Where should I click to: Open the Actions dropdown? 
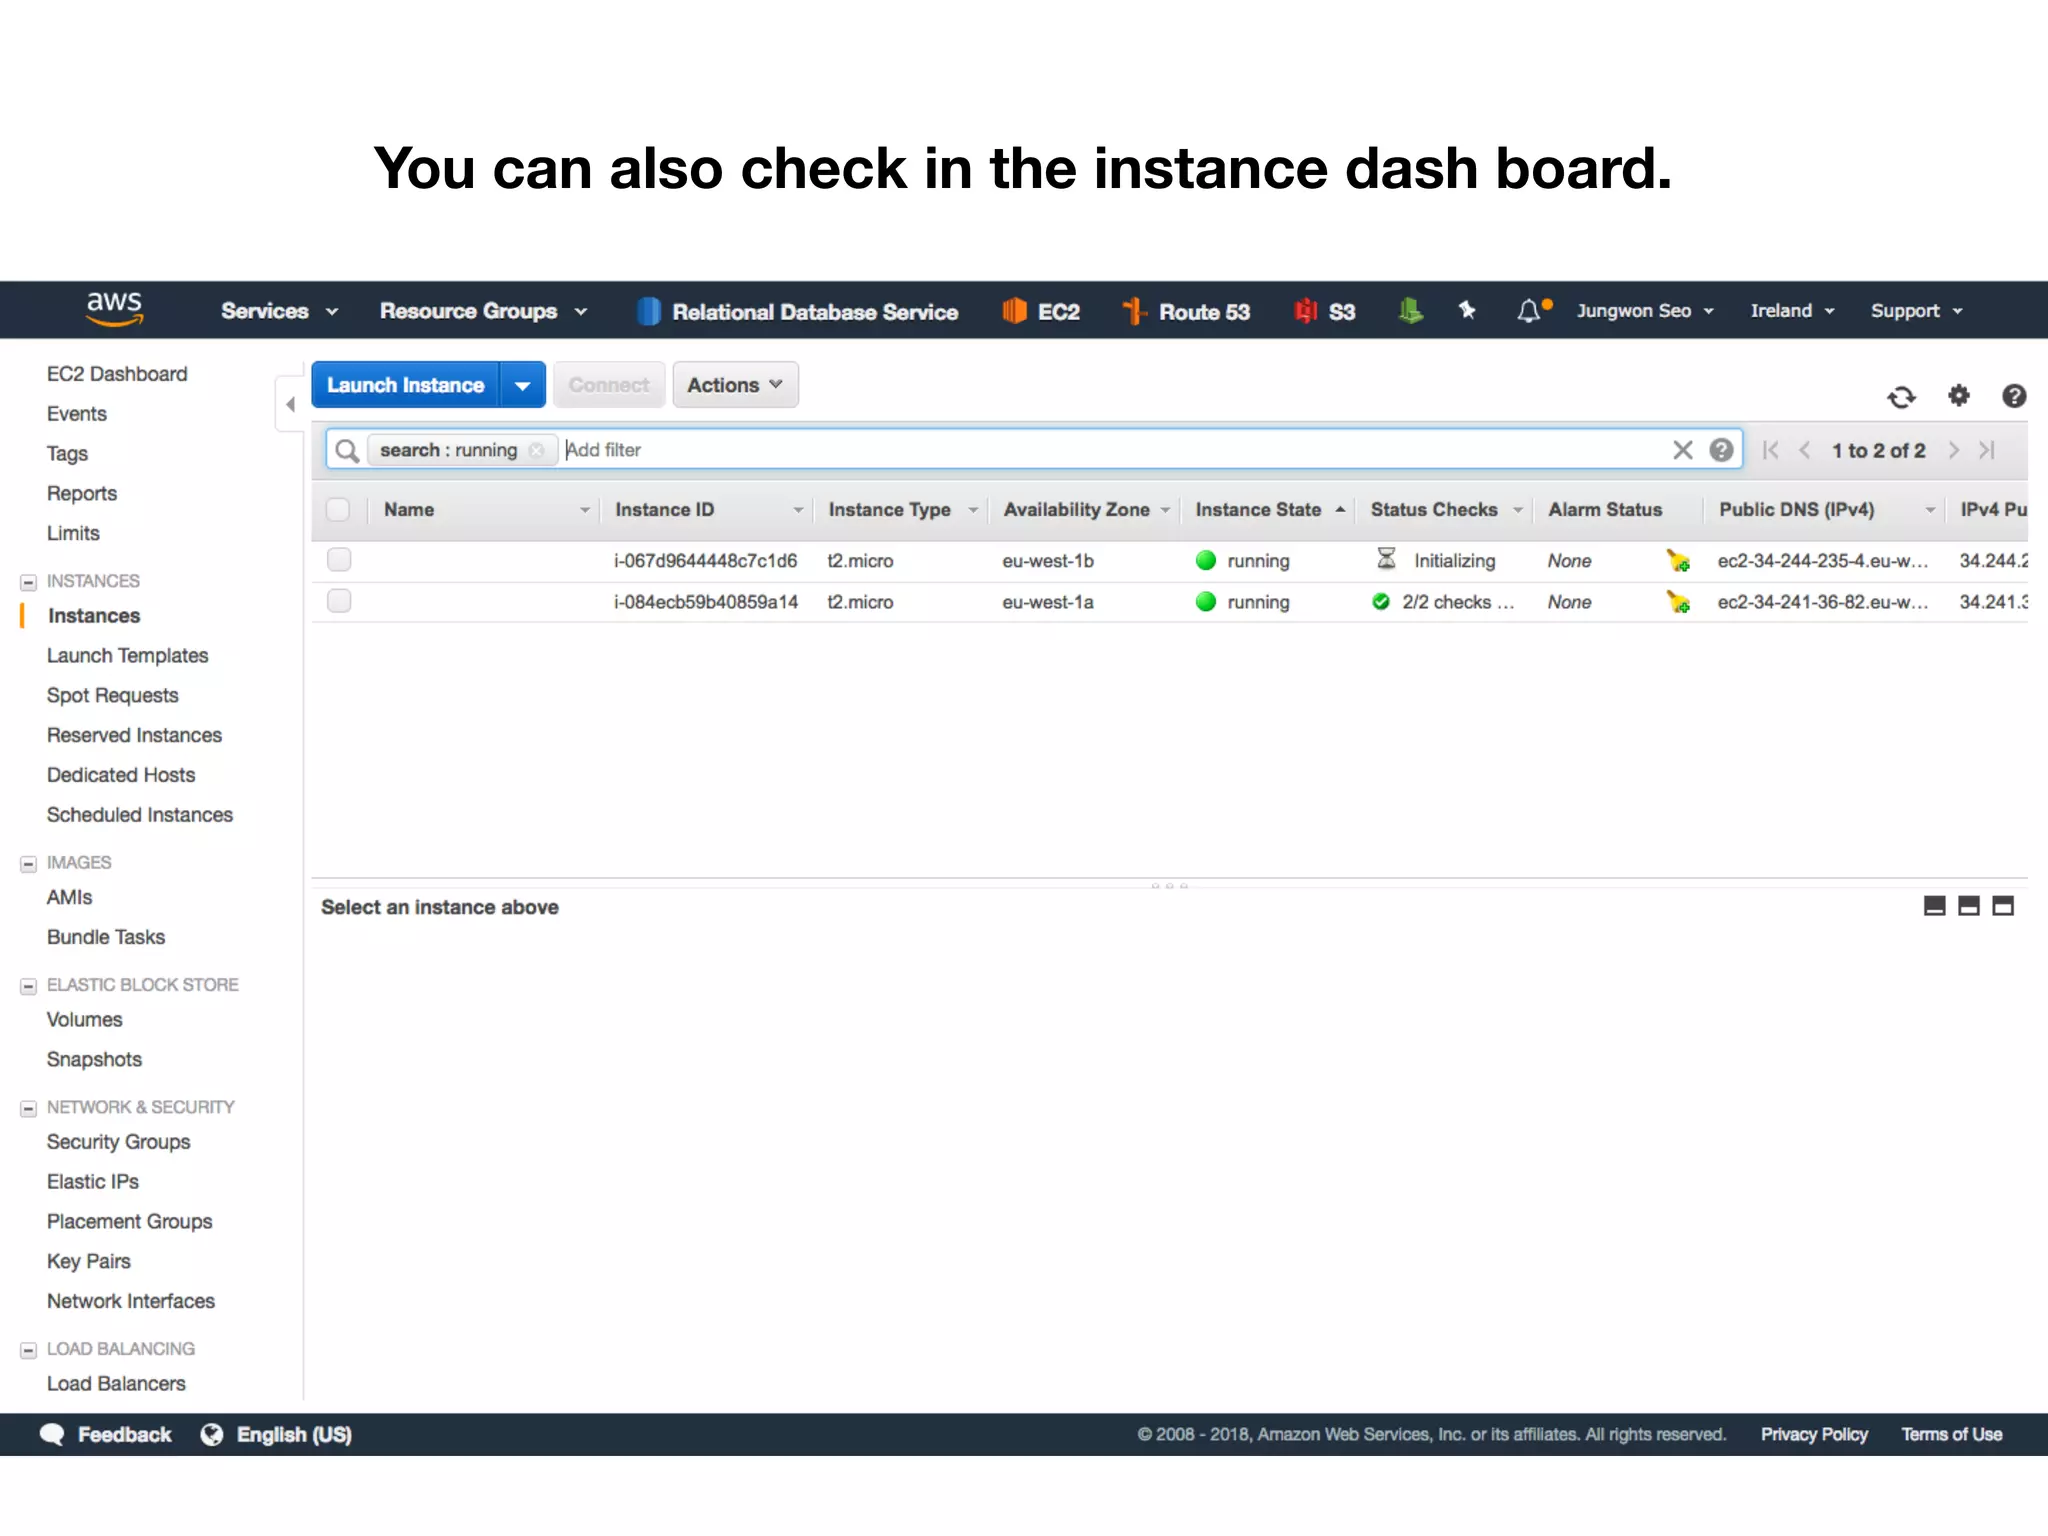(x=735, y=385)
